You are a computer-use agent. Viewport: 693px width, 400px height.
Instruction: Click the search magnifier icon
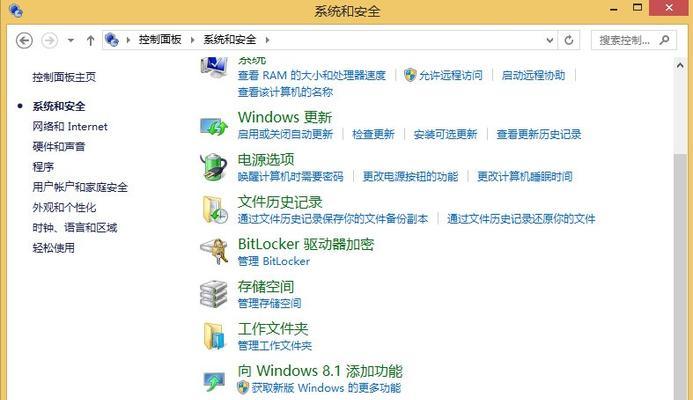click(664, 40)
